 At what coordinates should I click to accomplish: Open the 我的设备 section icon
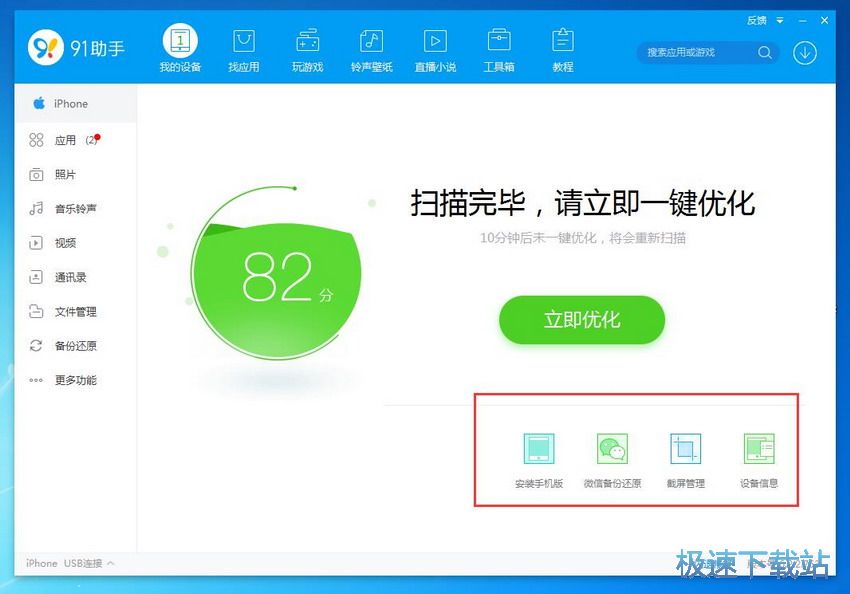coord(180,41)
